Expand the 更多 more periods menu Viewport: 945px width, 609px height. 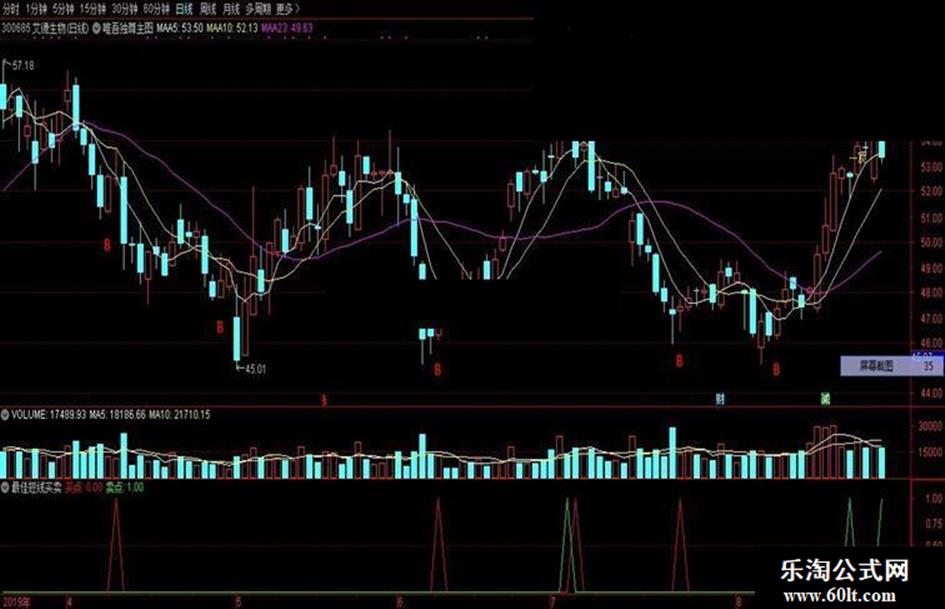pos(287,9)
